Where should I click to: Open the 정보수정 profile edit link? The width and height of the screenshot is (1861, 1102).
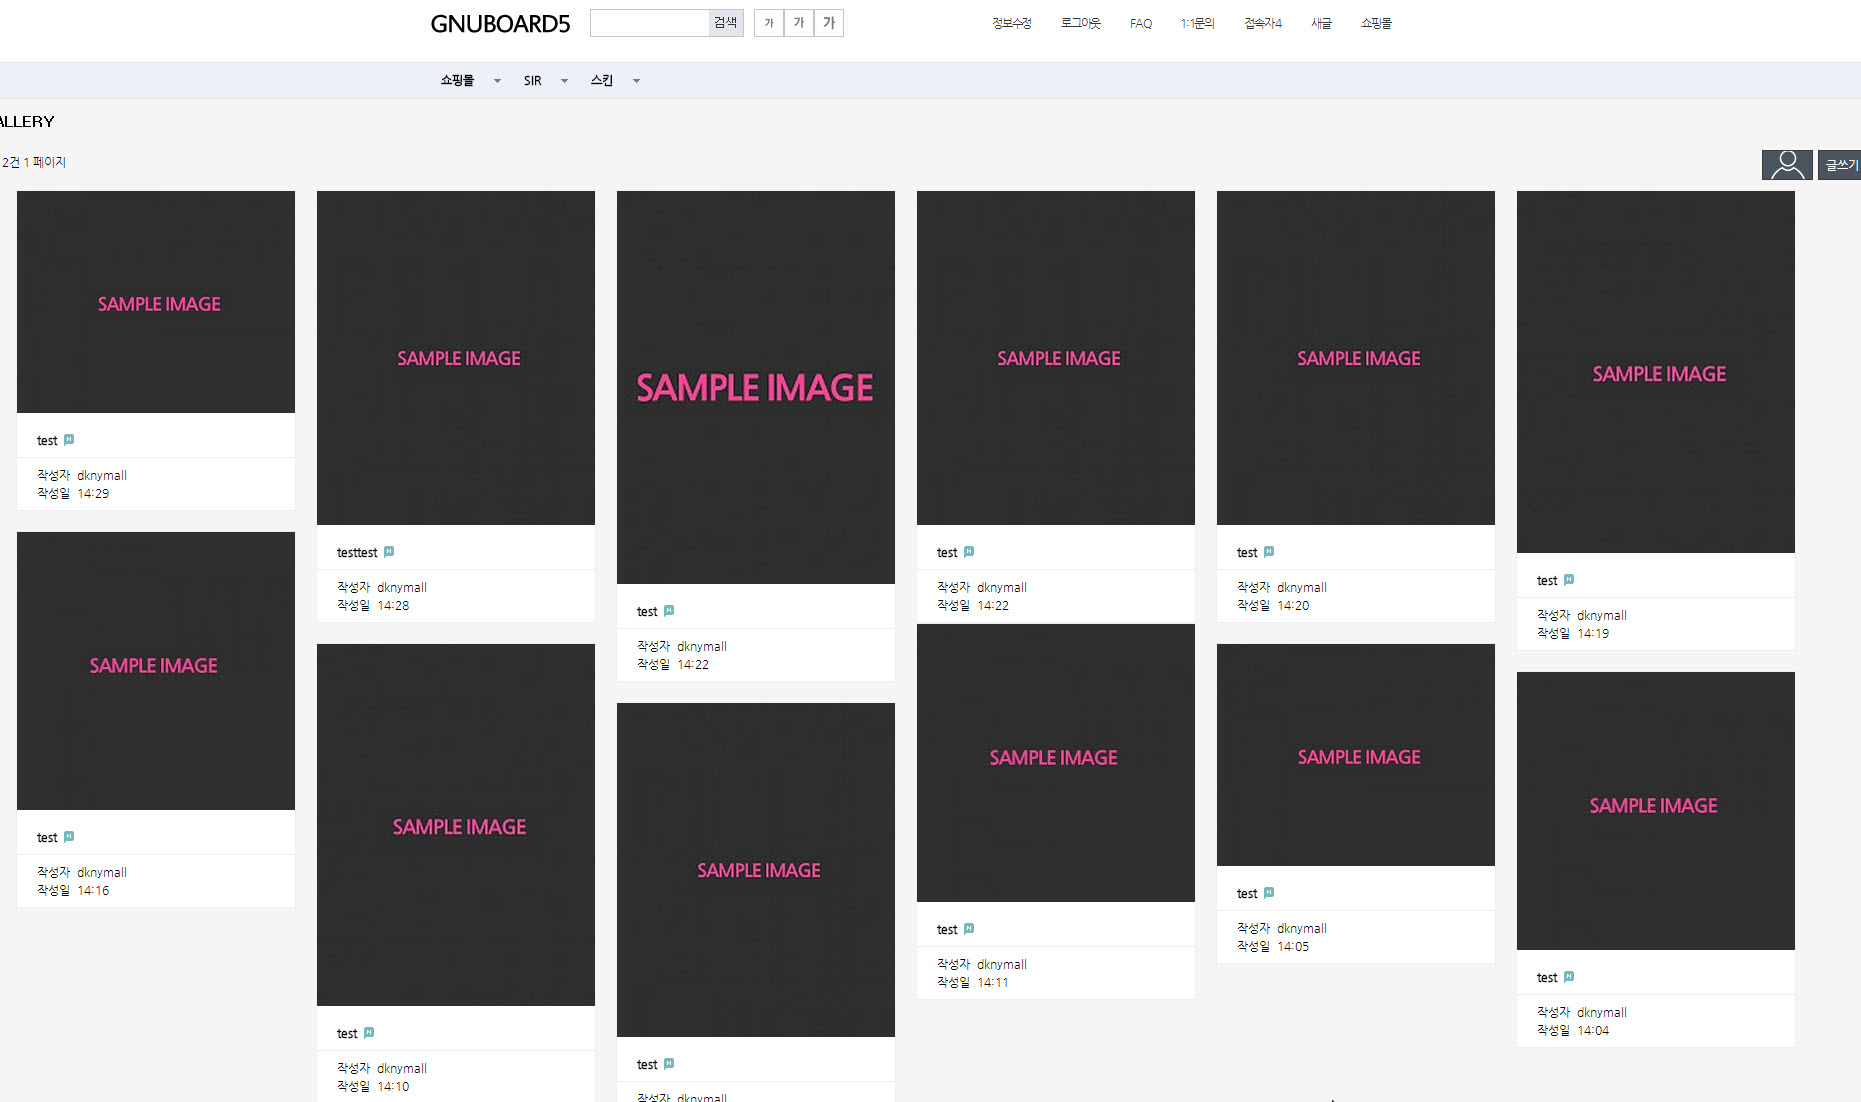1011,24
